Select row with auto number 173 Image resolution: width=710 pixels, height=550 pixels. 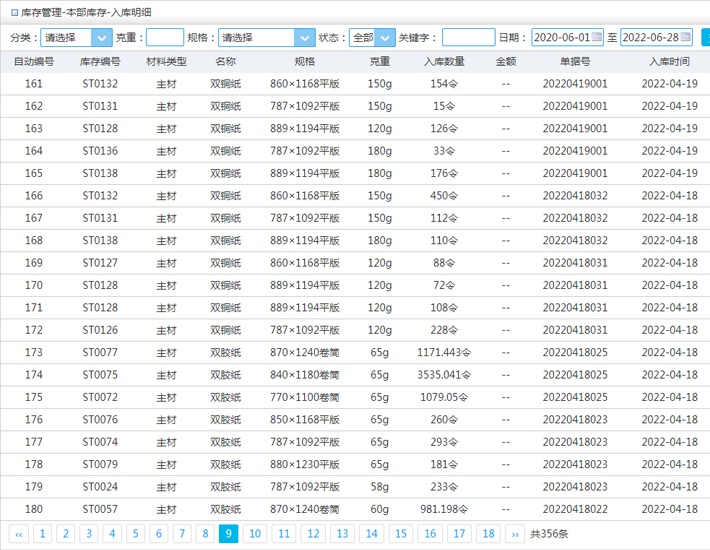34,352
